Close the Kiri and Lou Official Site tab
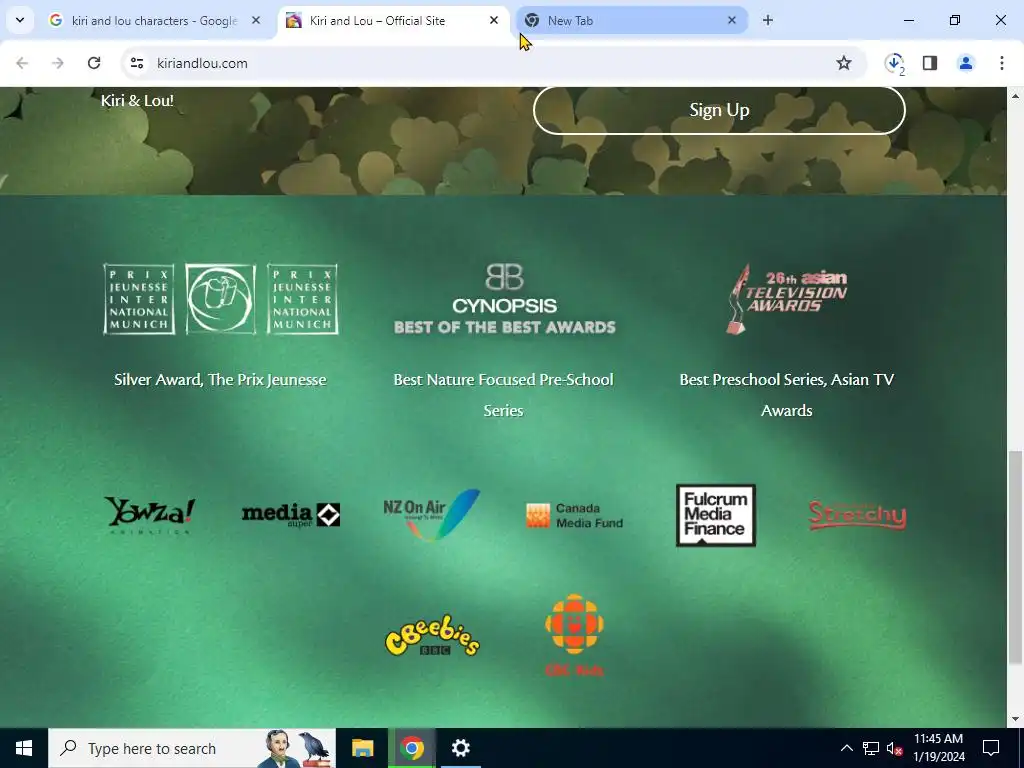1024x768 pixels. [494, 20]
